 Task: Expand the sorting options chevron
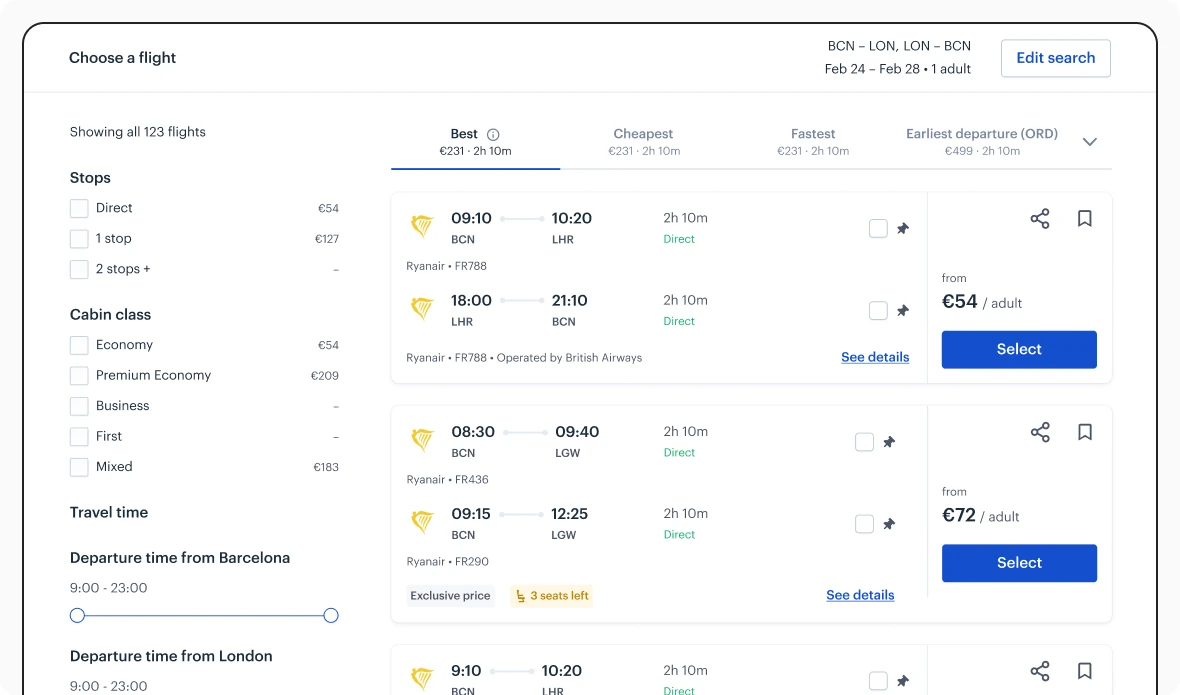point(1090,141)
